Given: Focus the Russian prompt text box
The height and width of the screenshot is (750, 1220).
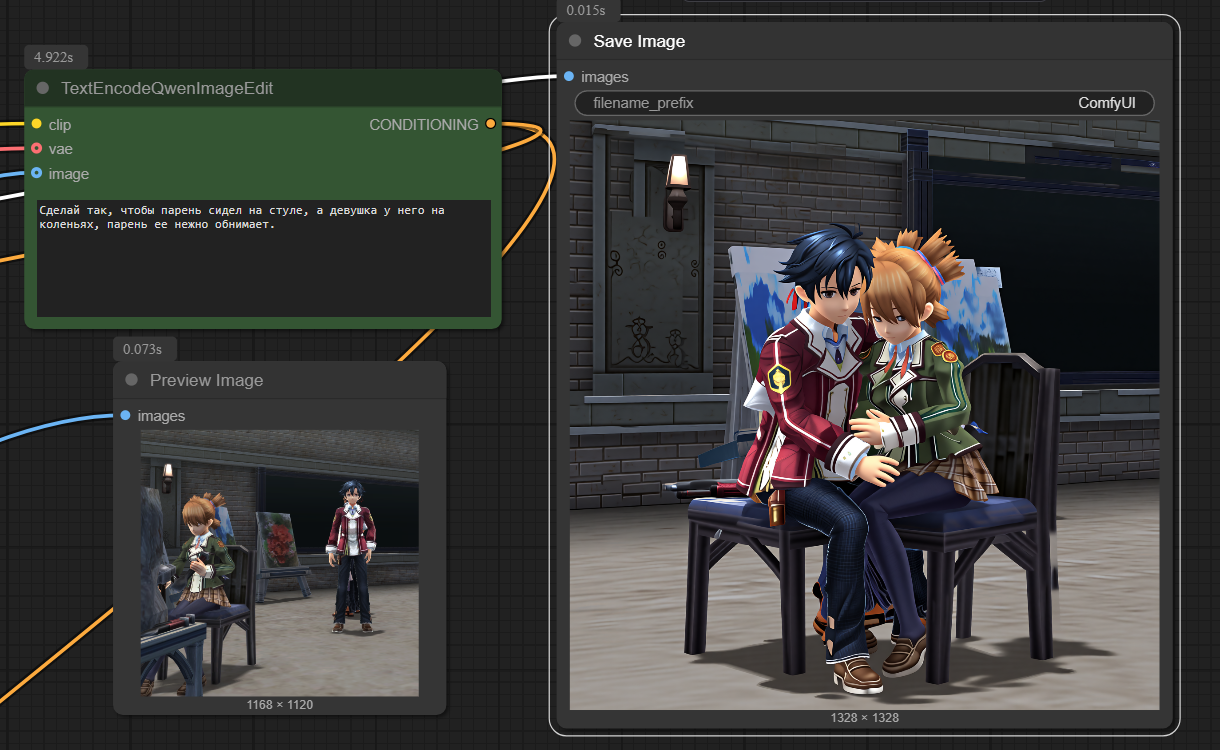Looking at the screenshot, I should click(x=264, y=257).
